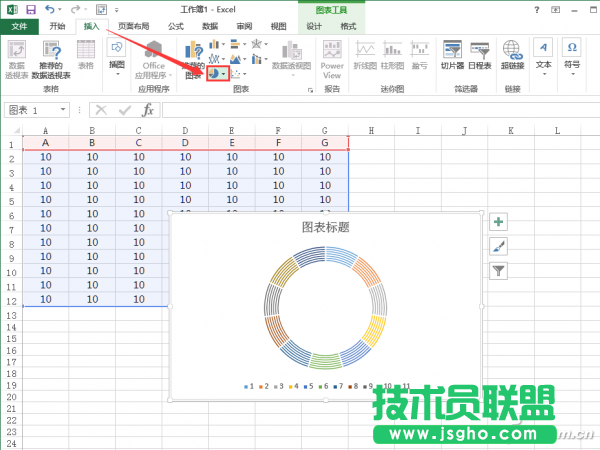Open the Symbols (符号) dropdown
Screen dimensions: 600x450
pos(572,56)
